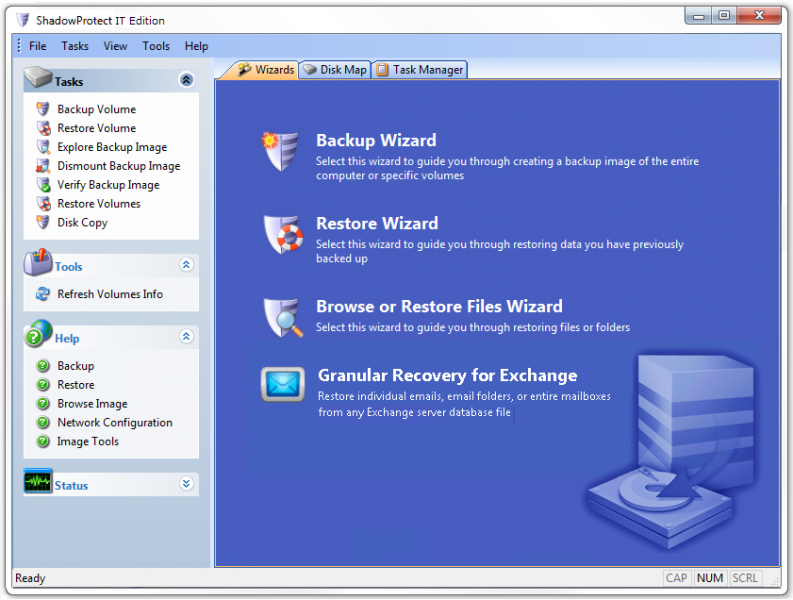Click the CAP status bar indicator
The image size is (793, 600).
click(676, 578)
